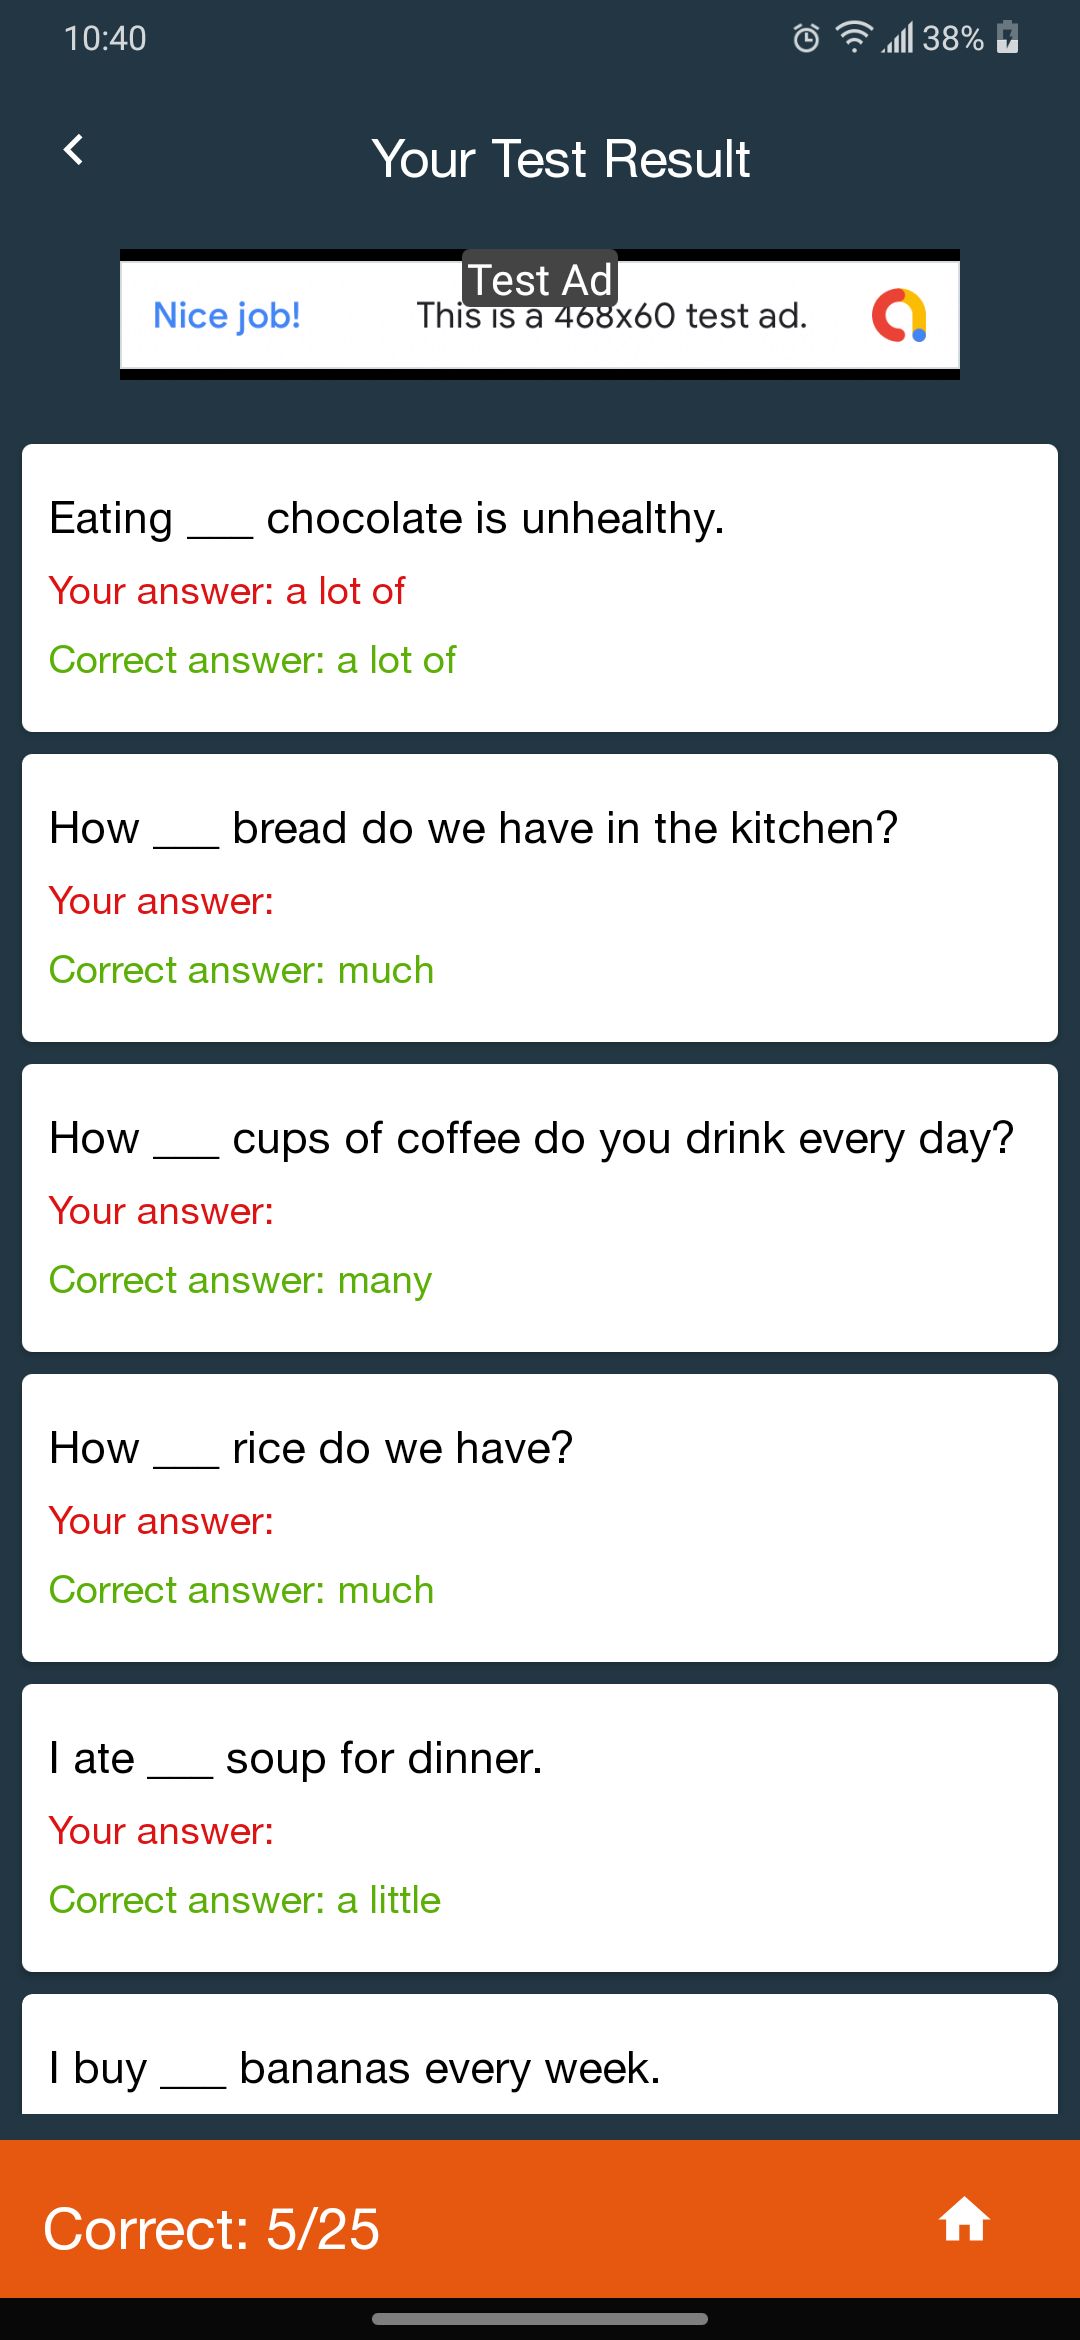This screenshot has width=1080, height=2340.
Task: Select the 'How ___ rice' result card
Action: (540, 1518)
